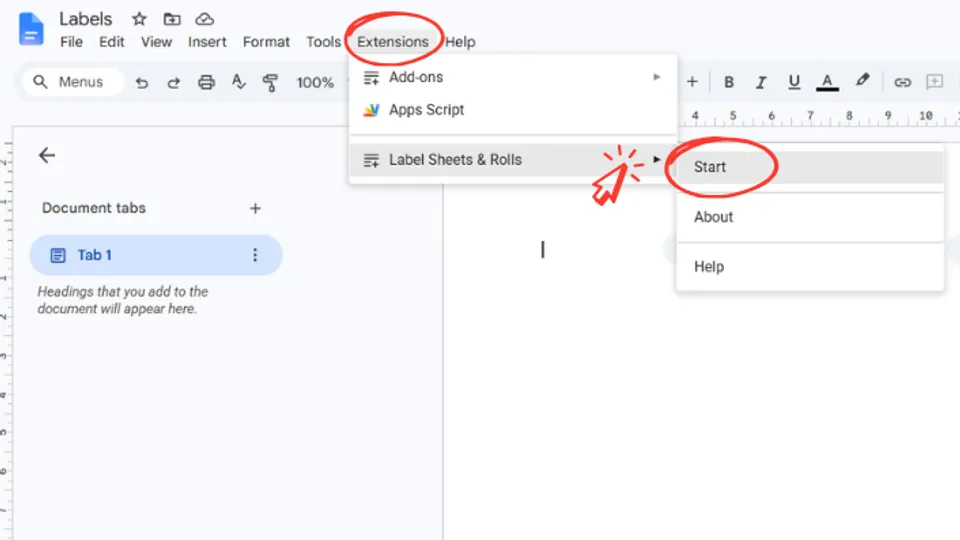Image resolution: width=960 pixels, height=540 pixels.
Task: Click the Redo arrow icon
Action: click(174, 83)
